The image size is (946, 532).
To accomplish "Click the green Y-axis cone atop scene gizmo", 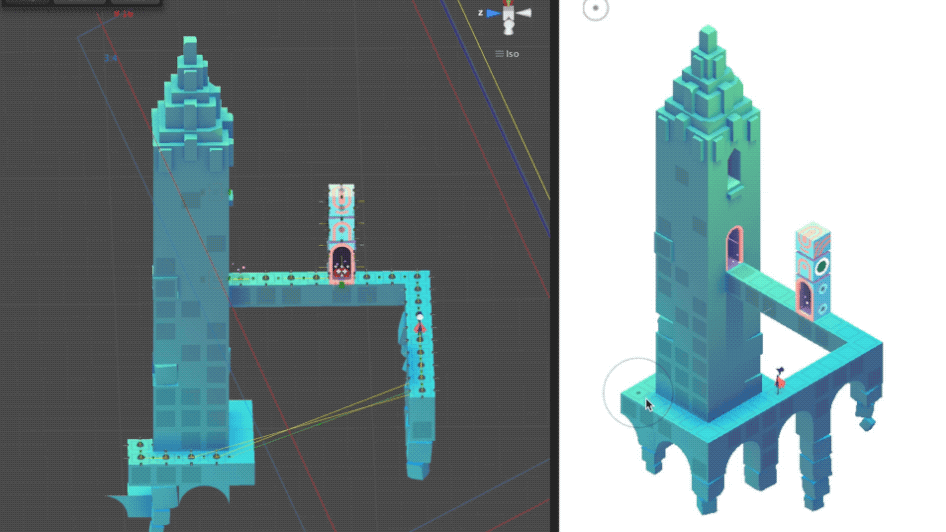I will [x=509, y=3].
